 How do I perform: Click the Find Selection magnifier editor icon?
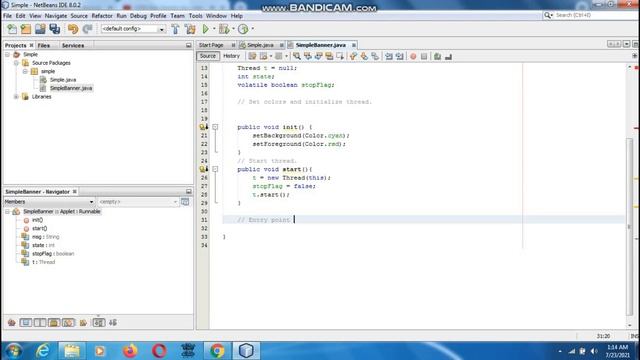[x=297, y=56]
